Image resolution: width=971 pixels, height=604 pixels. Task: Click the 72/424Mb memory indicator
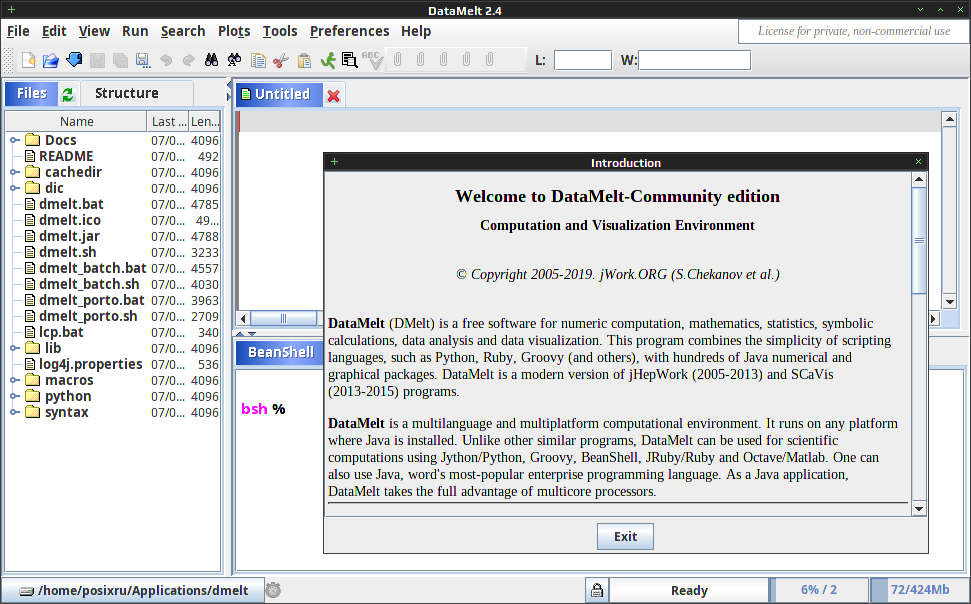pyautogui.click(x=919, y=590)
